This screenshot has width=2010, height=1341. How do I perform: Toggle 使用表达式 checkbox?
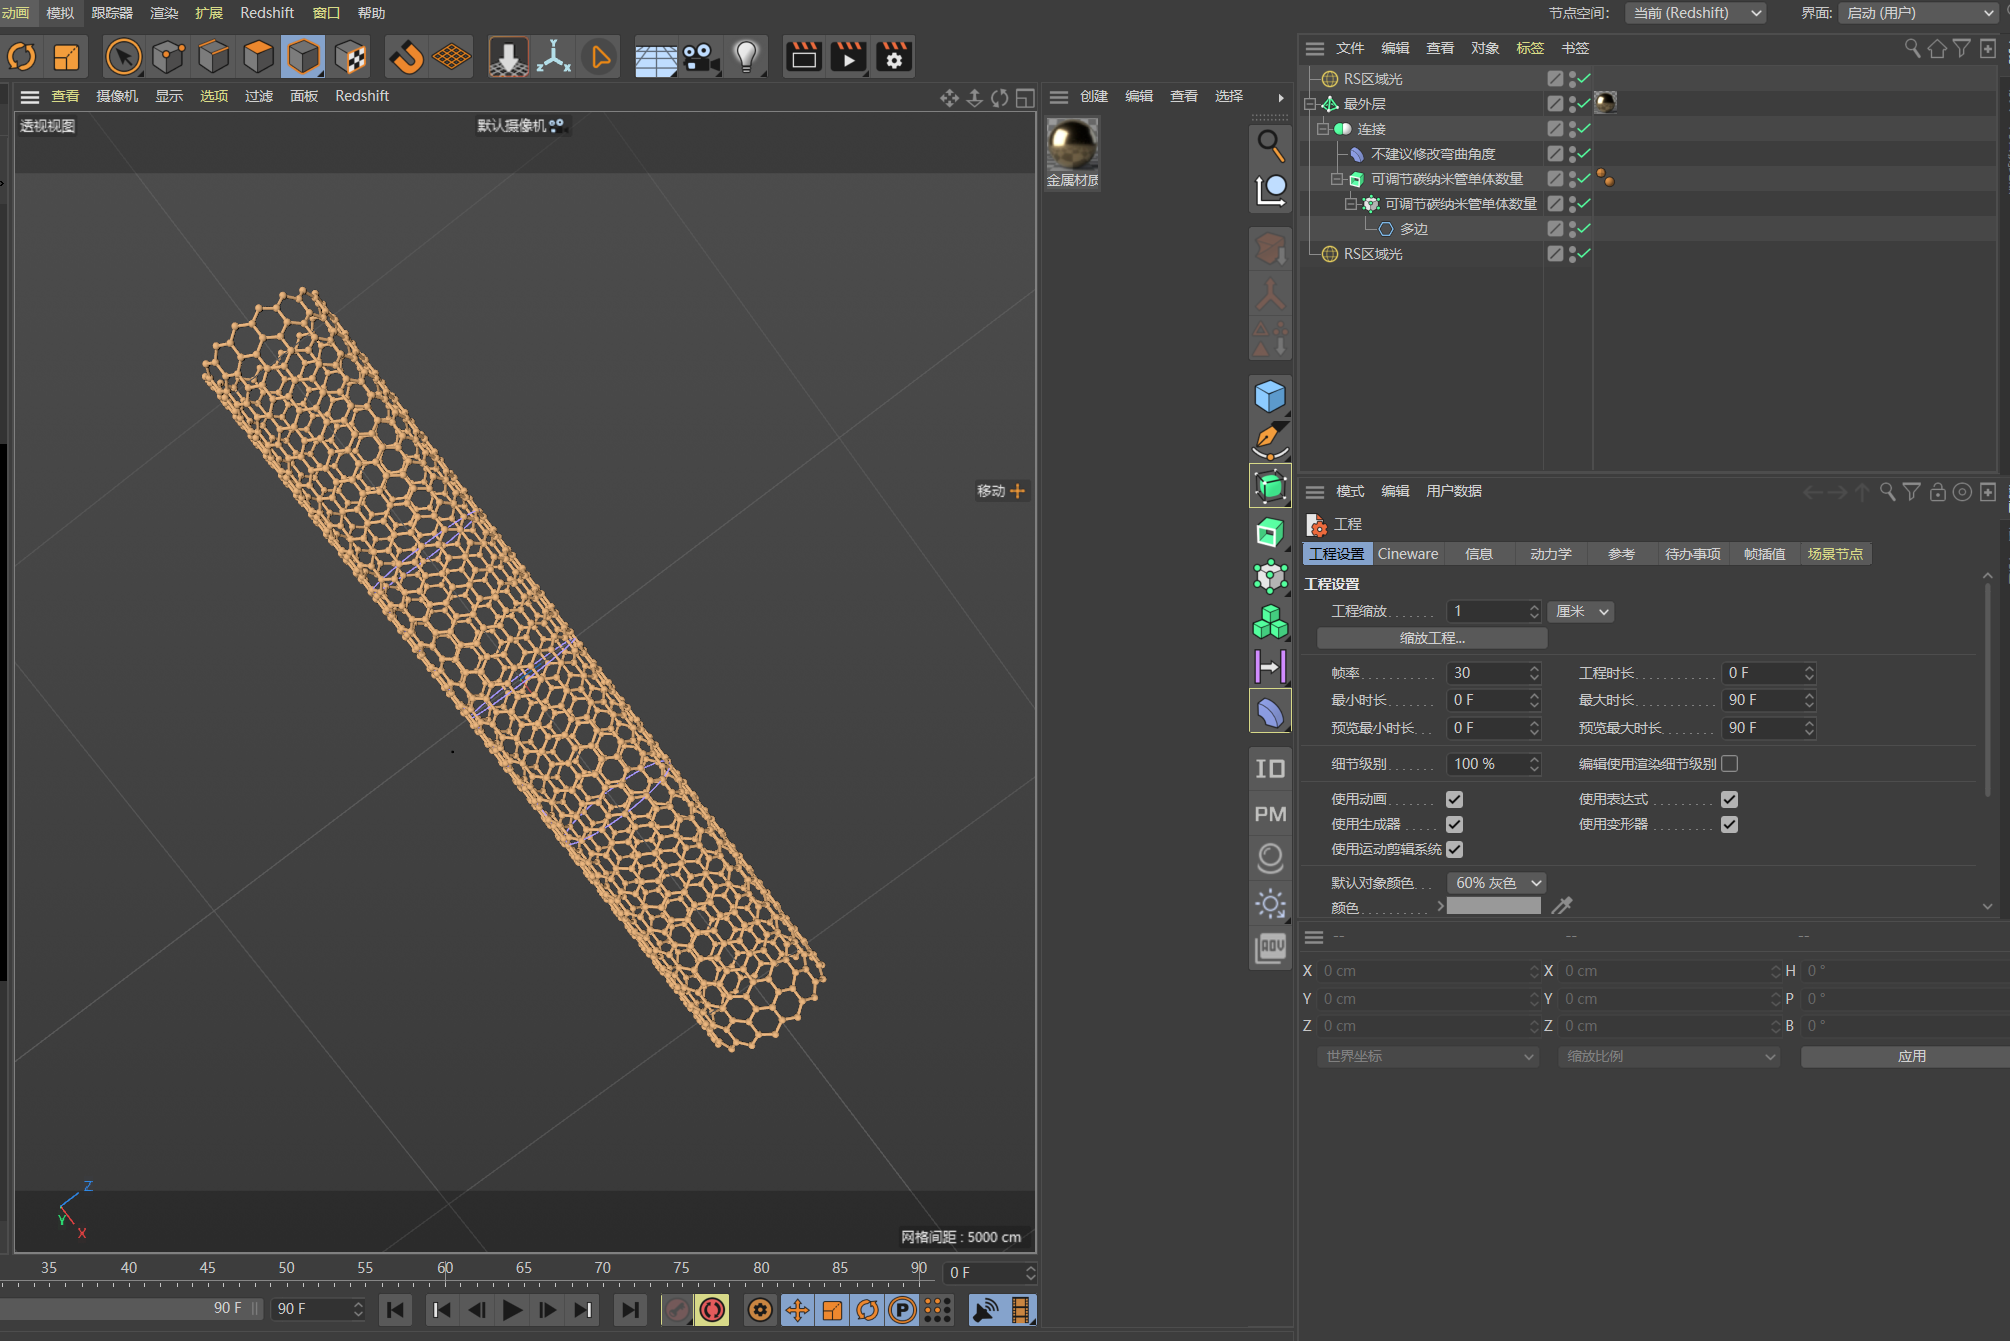(x=1730, y=799)
